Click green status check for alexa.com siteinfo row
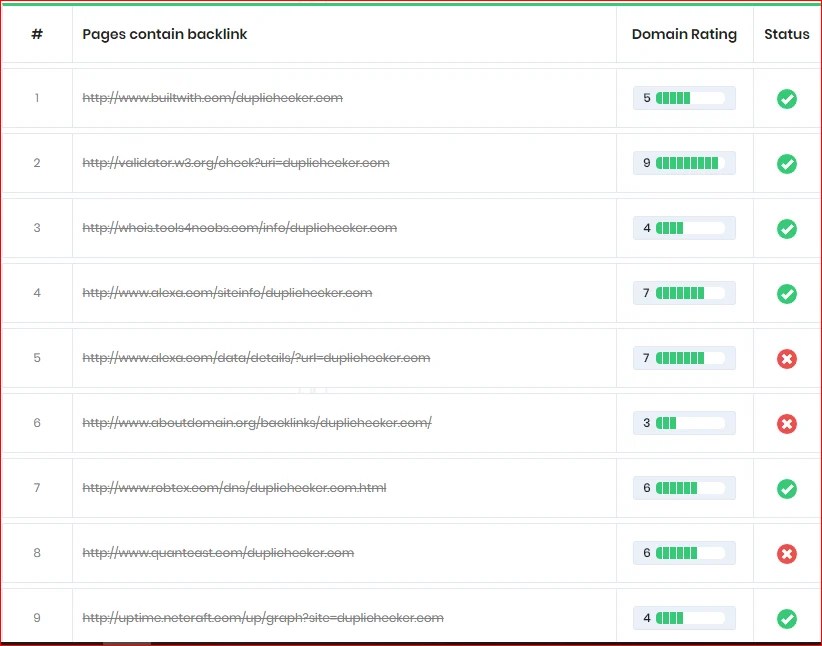The width and height of the screenshot is (822, 646). [x=787, y=294]
